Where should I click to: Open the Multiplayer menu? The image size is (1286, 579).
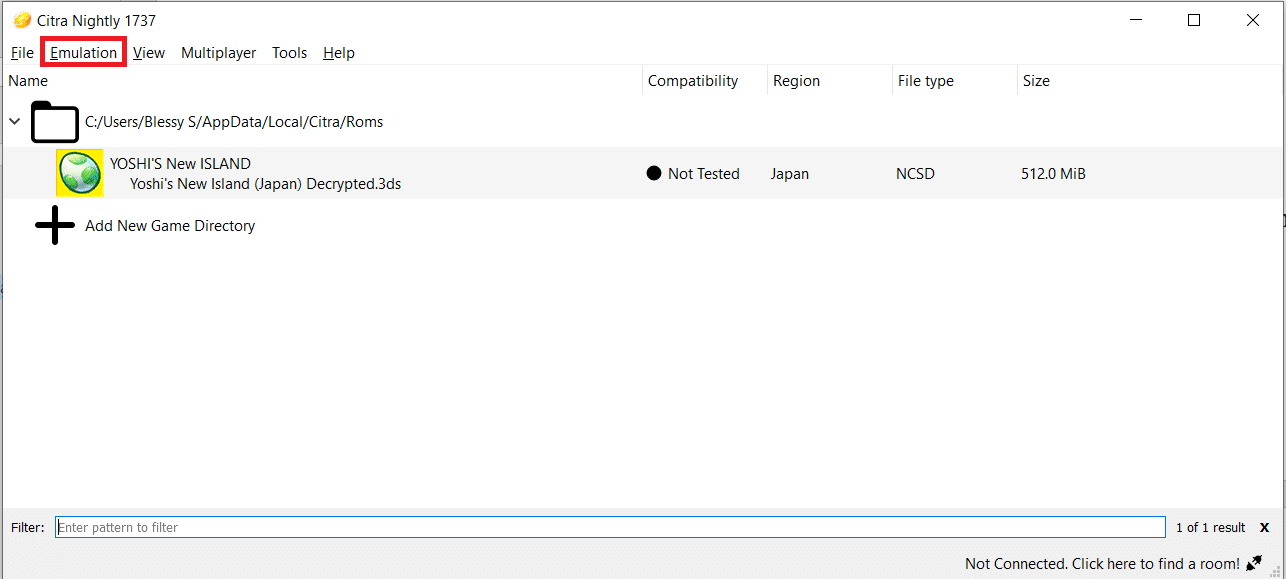point(218,53)
